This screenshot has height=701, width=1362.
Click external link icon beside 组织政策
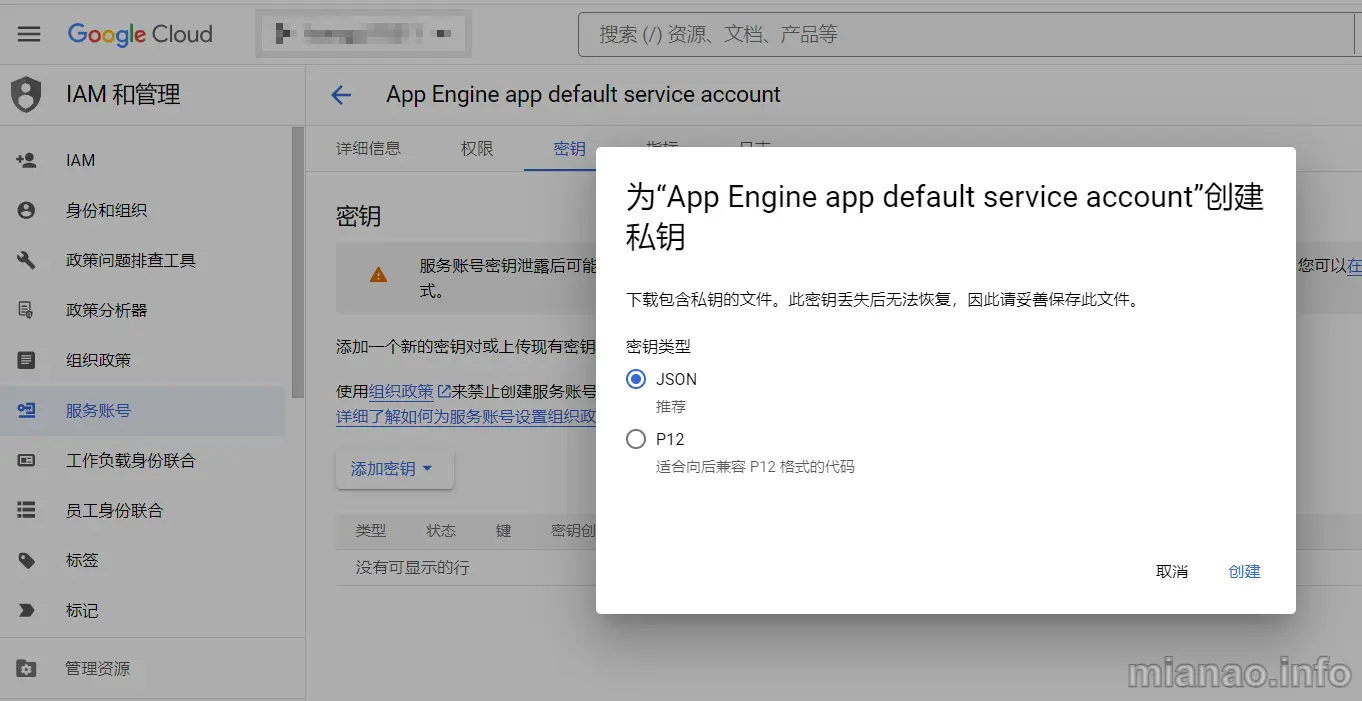[x=443, y=391]
